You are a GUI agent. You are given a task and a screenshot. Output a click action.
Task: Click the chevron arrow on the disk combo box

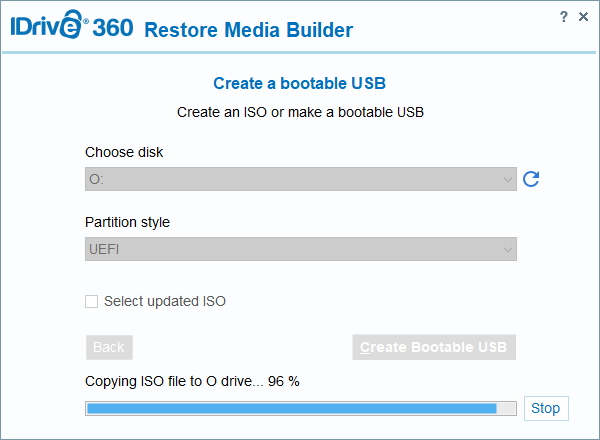point(508,179)
